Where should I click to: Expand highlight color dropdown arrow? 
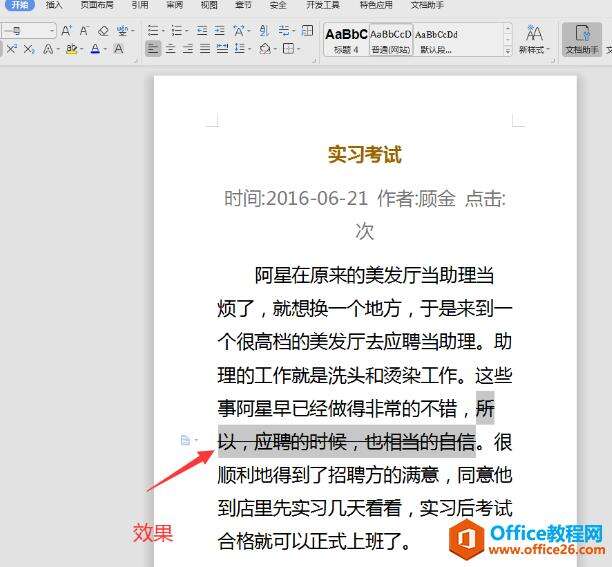pos(82,49)
